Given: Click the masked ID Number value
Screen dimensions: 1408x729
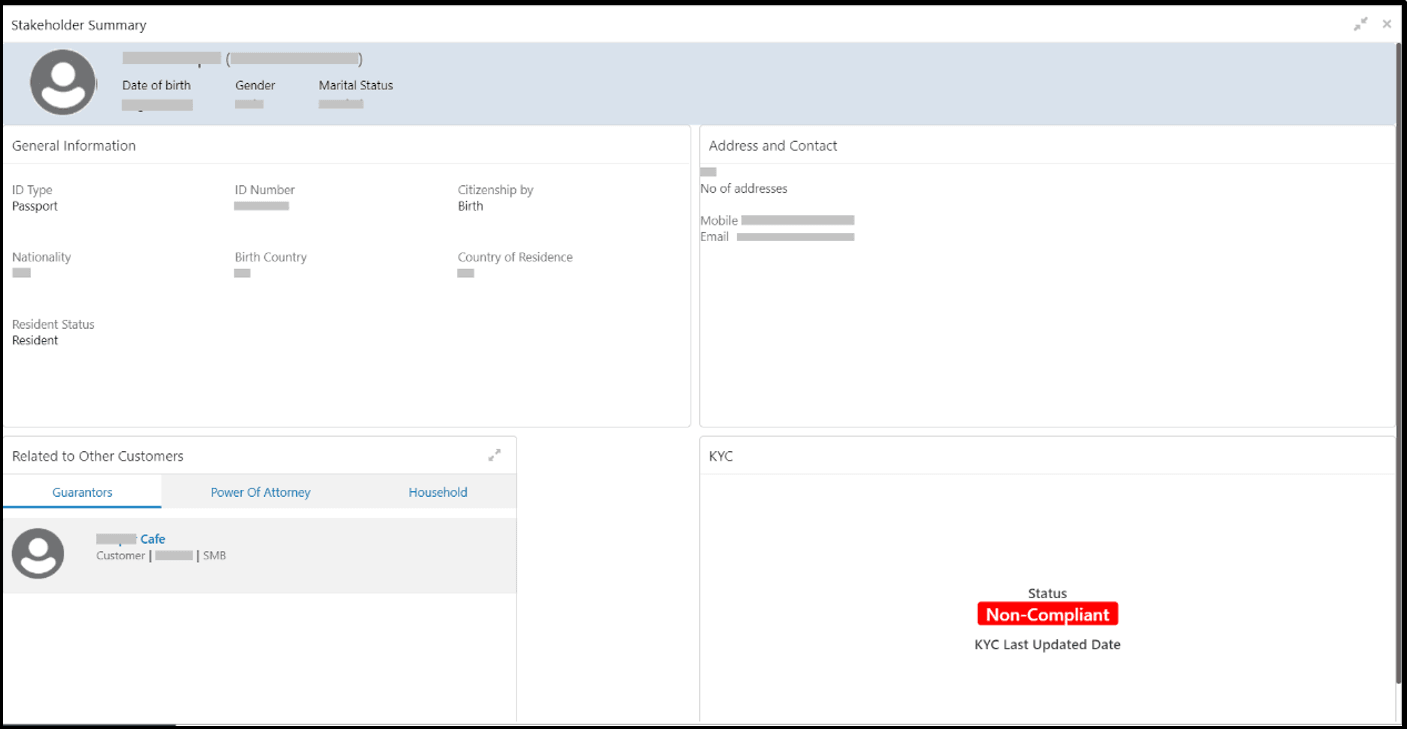Looking at the screenshot, I should 261,206.
